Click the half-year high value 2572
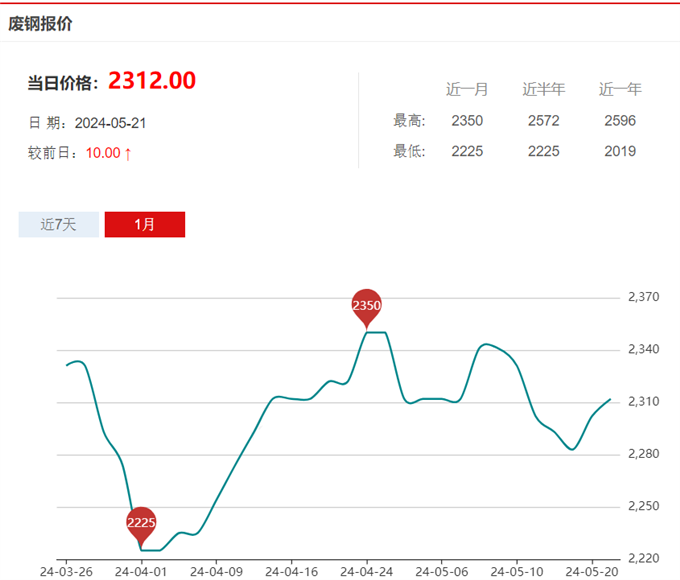Screen dimensions: 680x580 544,121
